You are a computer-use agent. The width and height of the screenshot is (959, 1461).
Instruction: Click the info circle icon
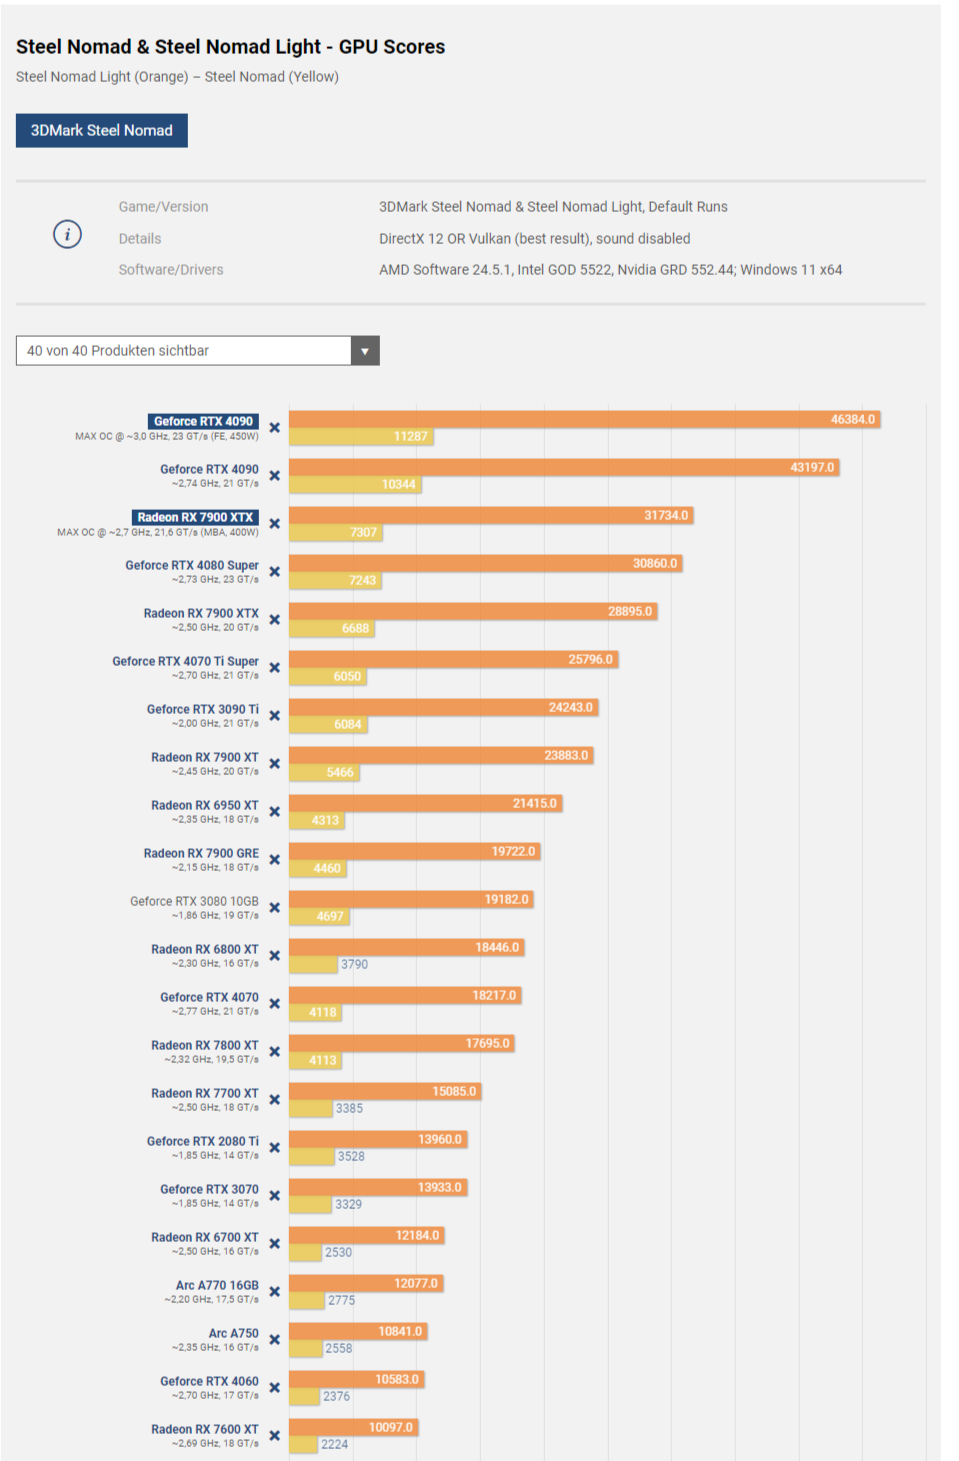[67, 235]
